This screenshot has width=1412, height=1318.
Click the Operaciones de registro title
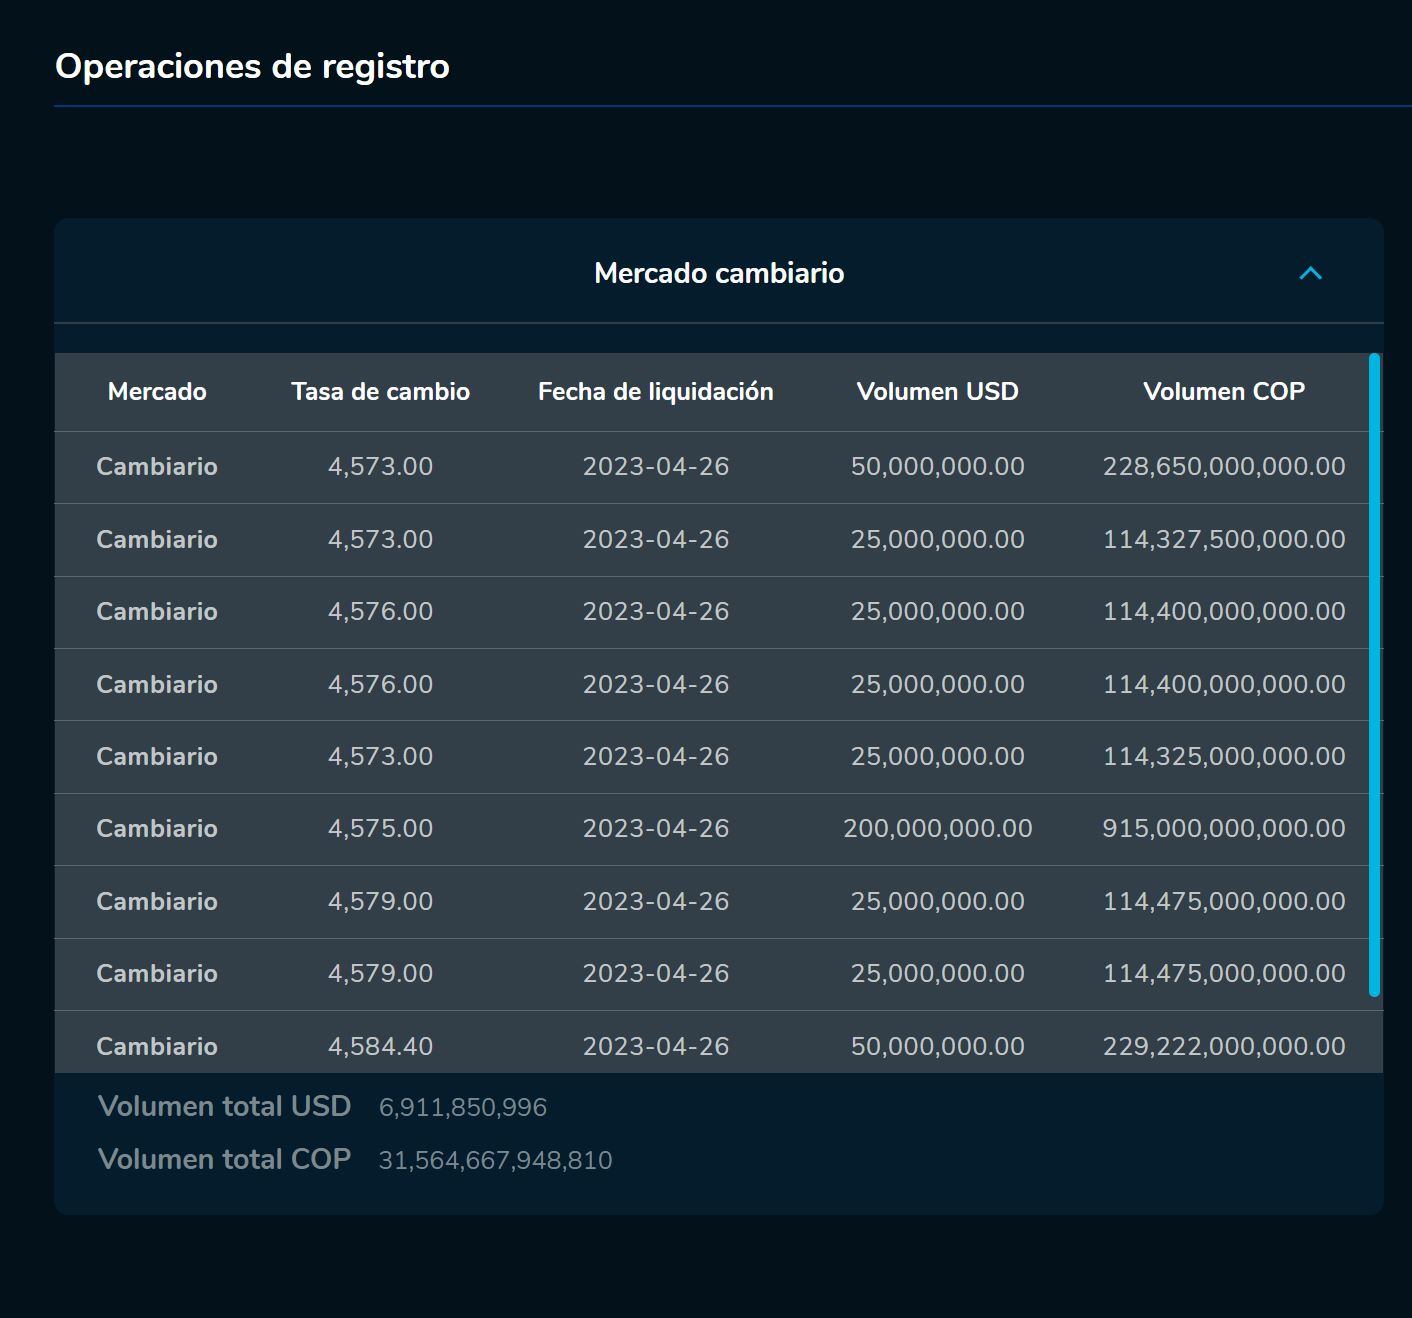252,67
